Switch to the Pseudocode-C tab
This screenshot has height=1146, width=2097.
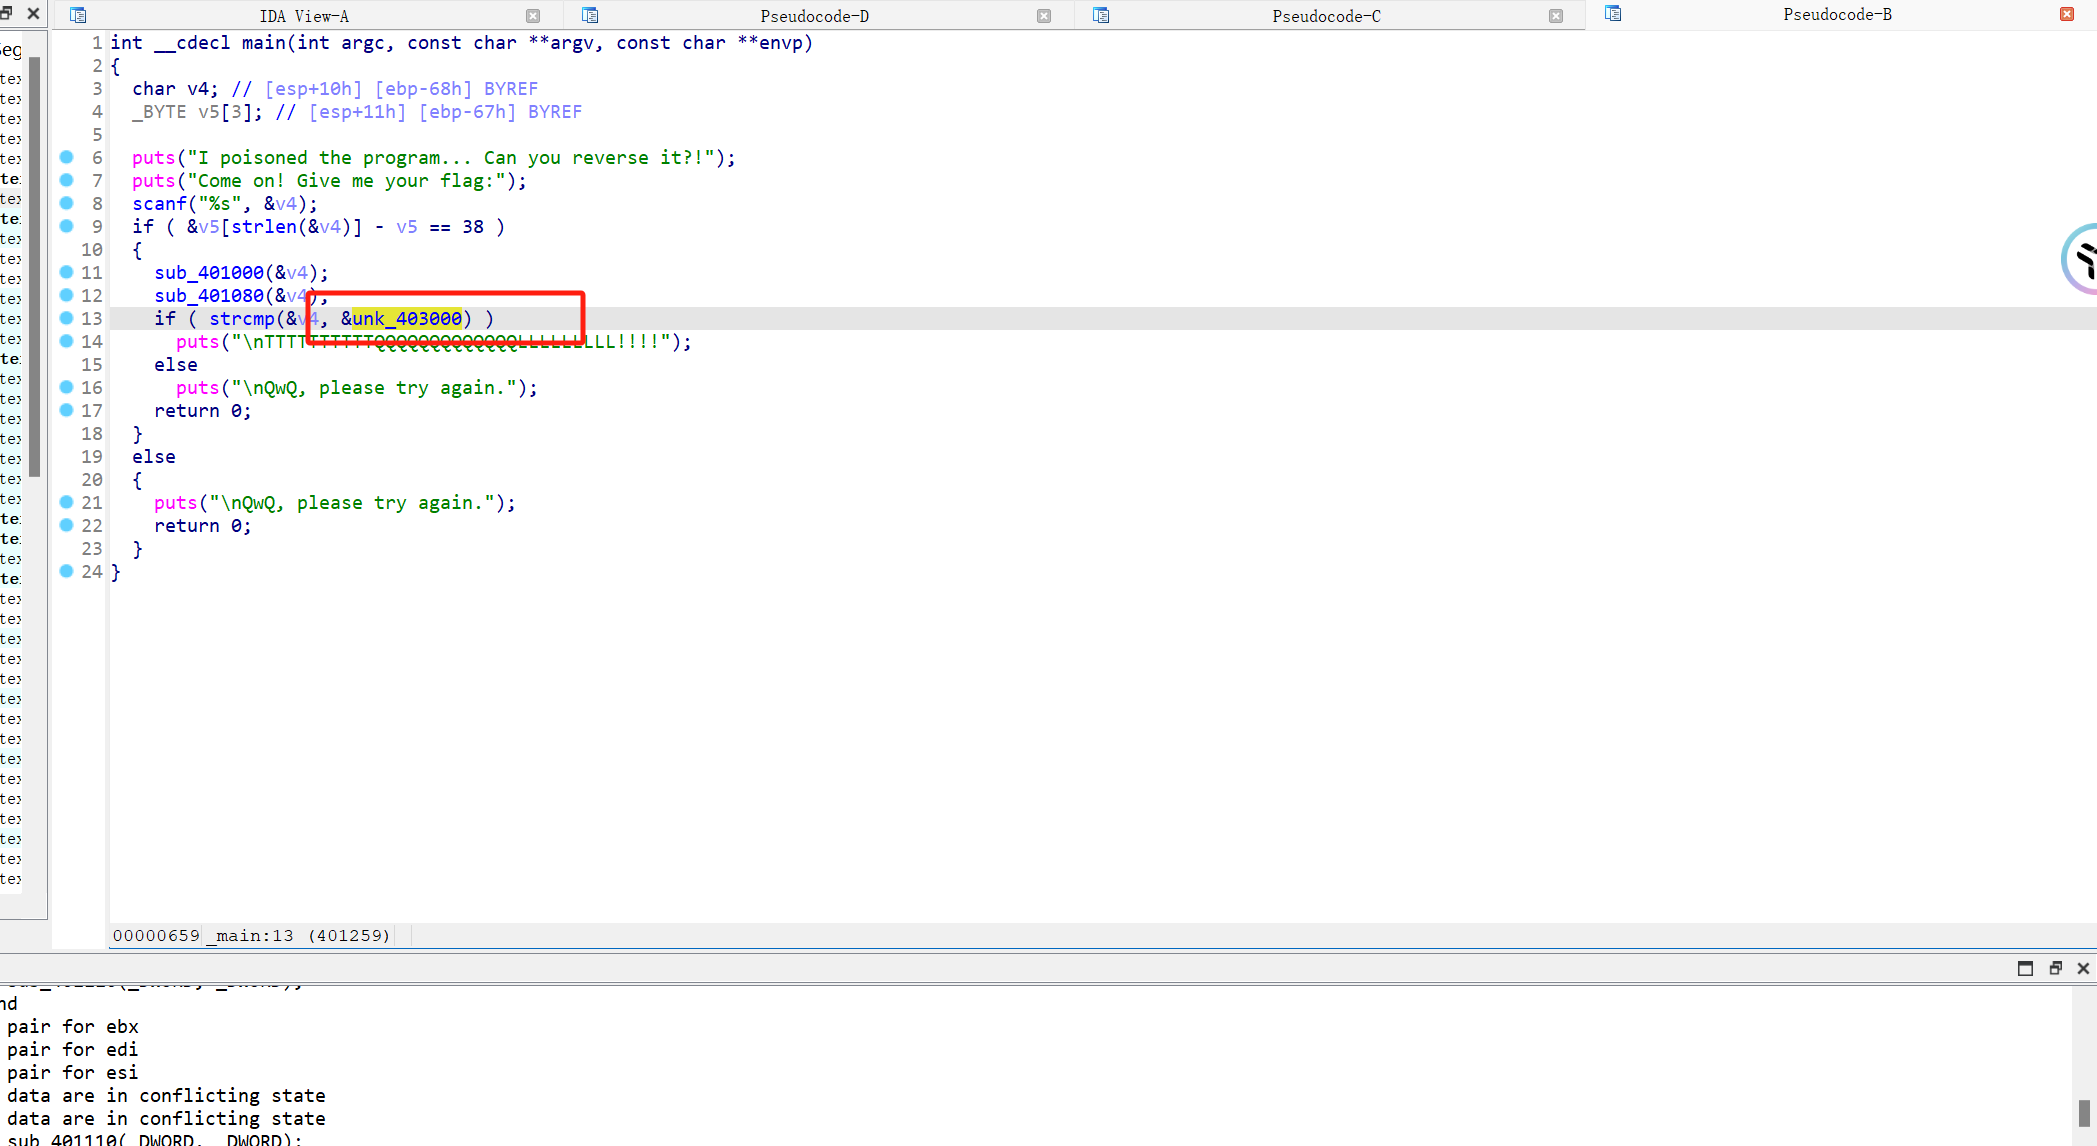(x=1326, y=16)
